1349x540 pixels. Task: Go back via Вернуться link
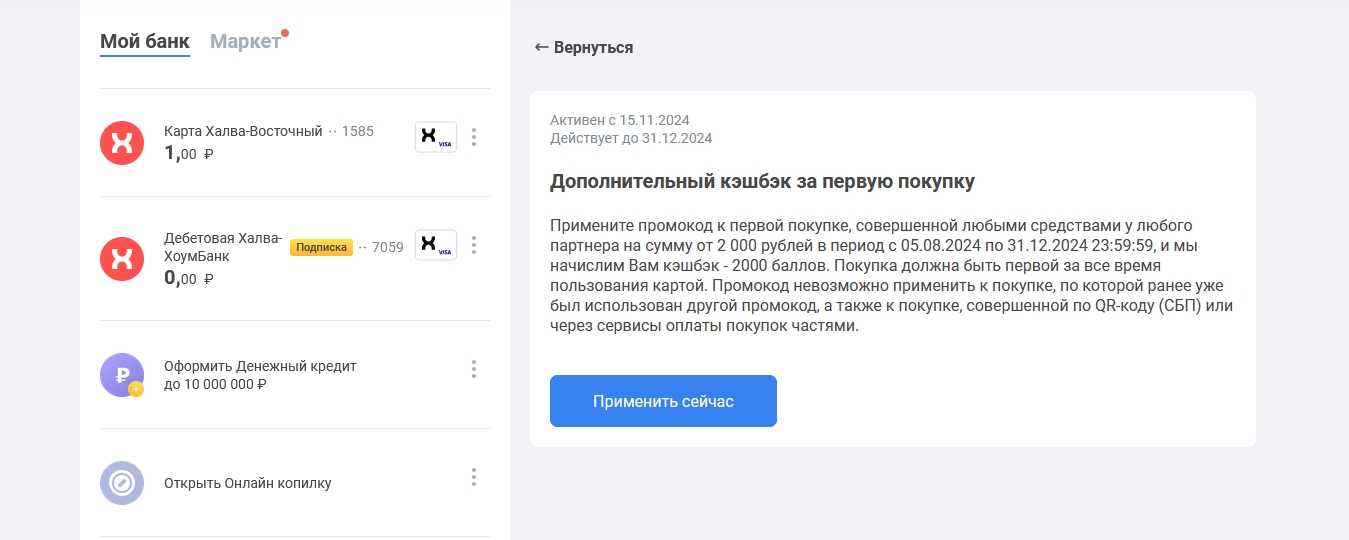(x=584, y=47)
